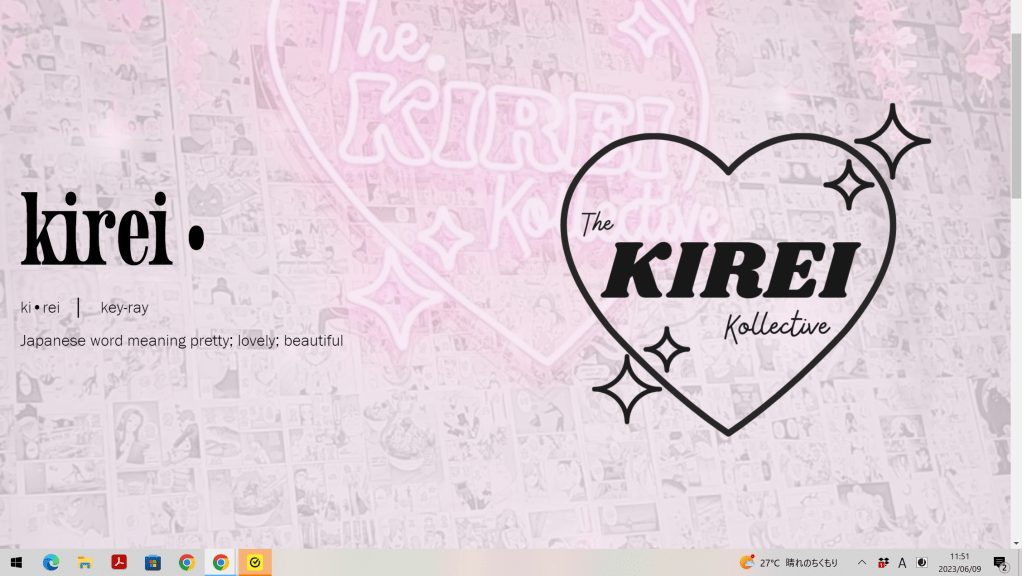This screenshot has height=576, width=1022.
Task: Open File Explorer from the taskbar
Action: pyautogui.click(x=85, y=562)
